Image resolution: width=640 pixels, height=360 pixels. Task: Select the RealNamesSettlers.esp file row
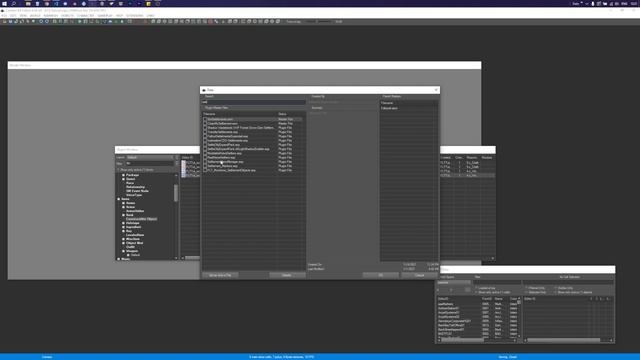point(253,158)
